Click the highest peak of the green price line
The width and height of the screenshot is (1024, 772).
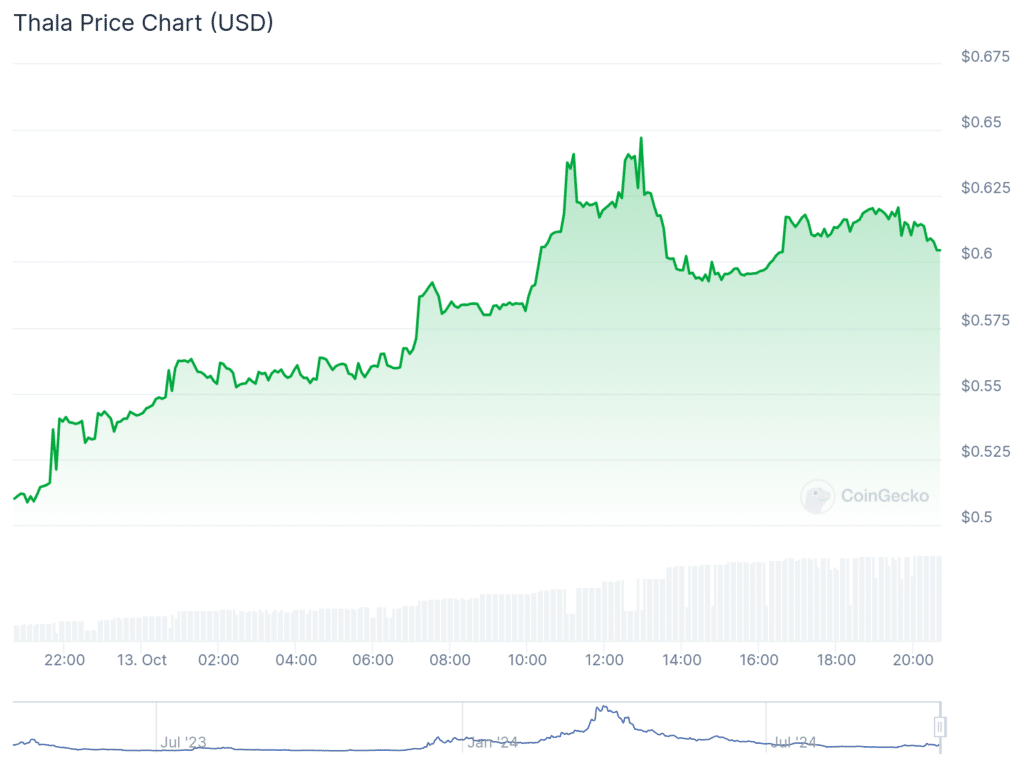pyautogui.click(x=641, y=138)
